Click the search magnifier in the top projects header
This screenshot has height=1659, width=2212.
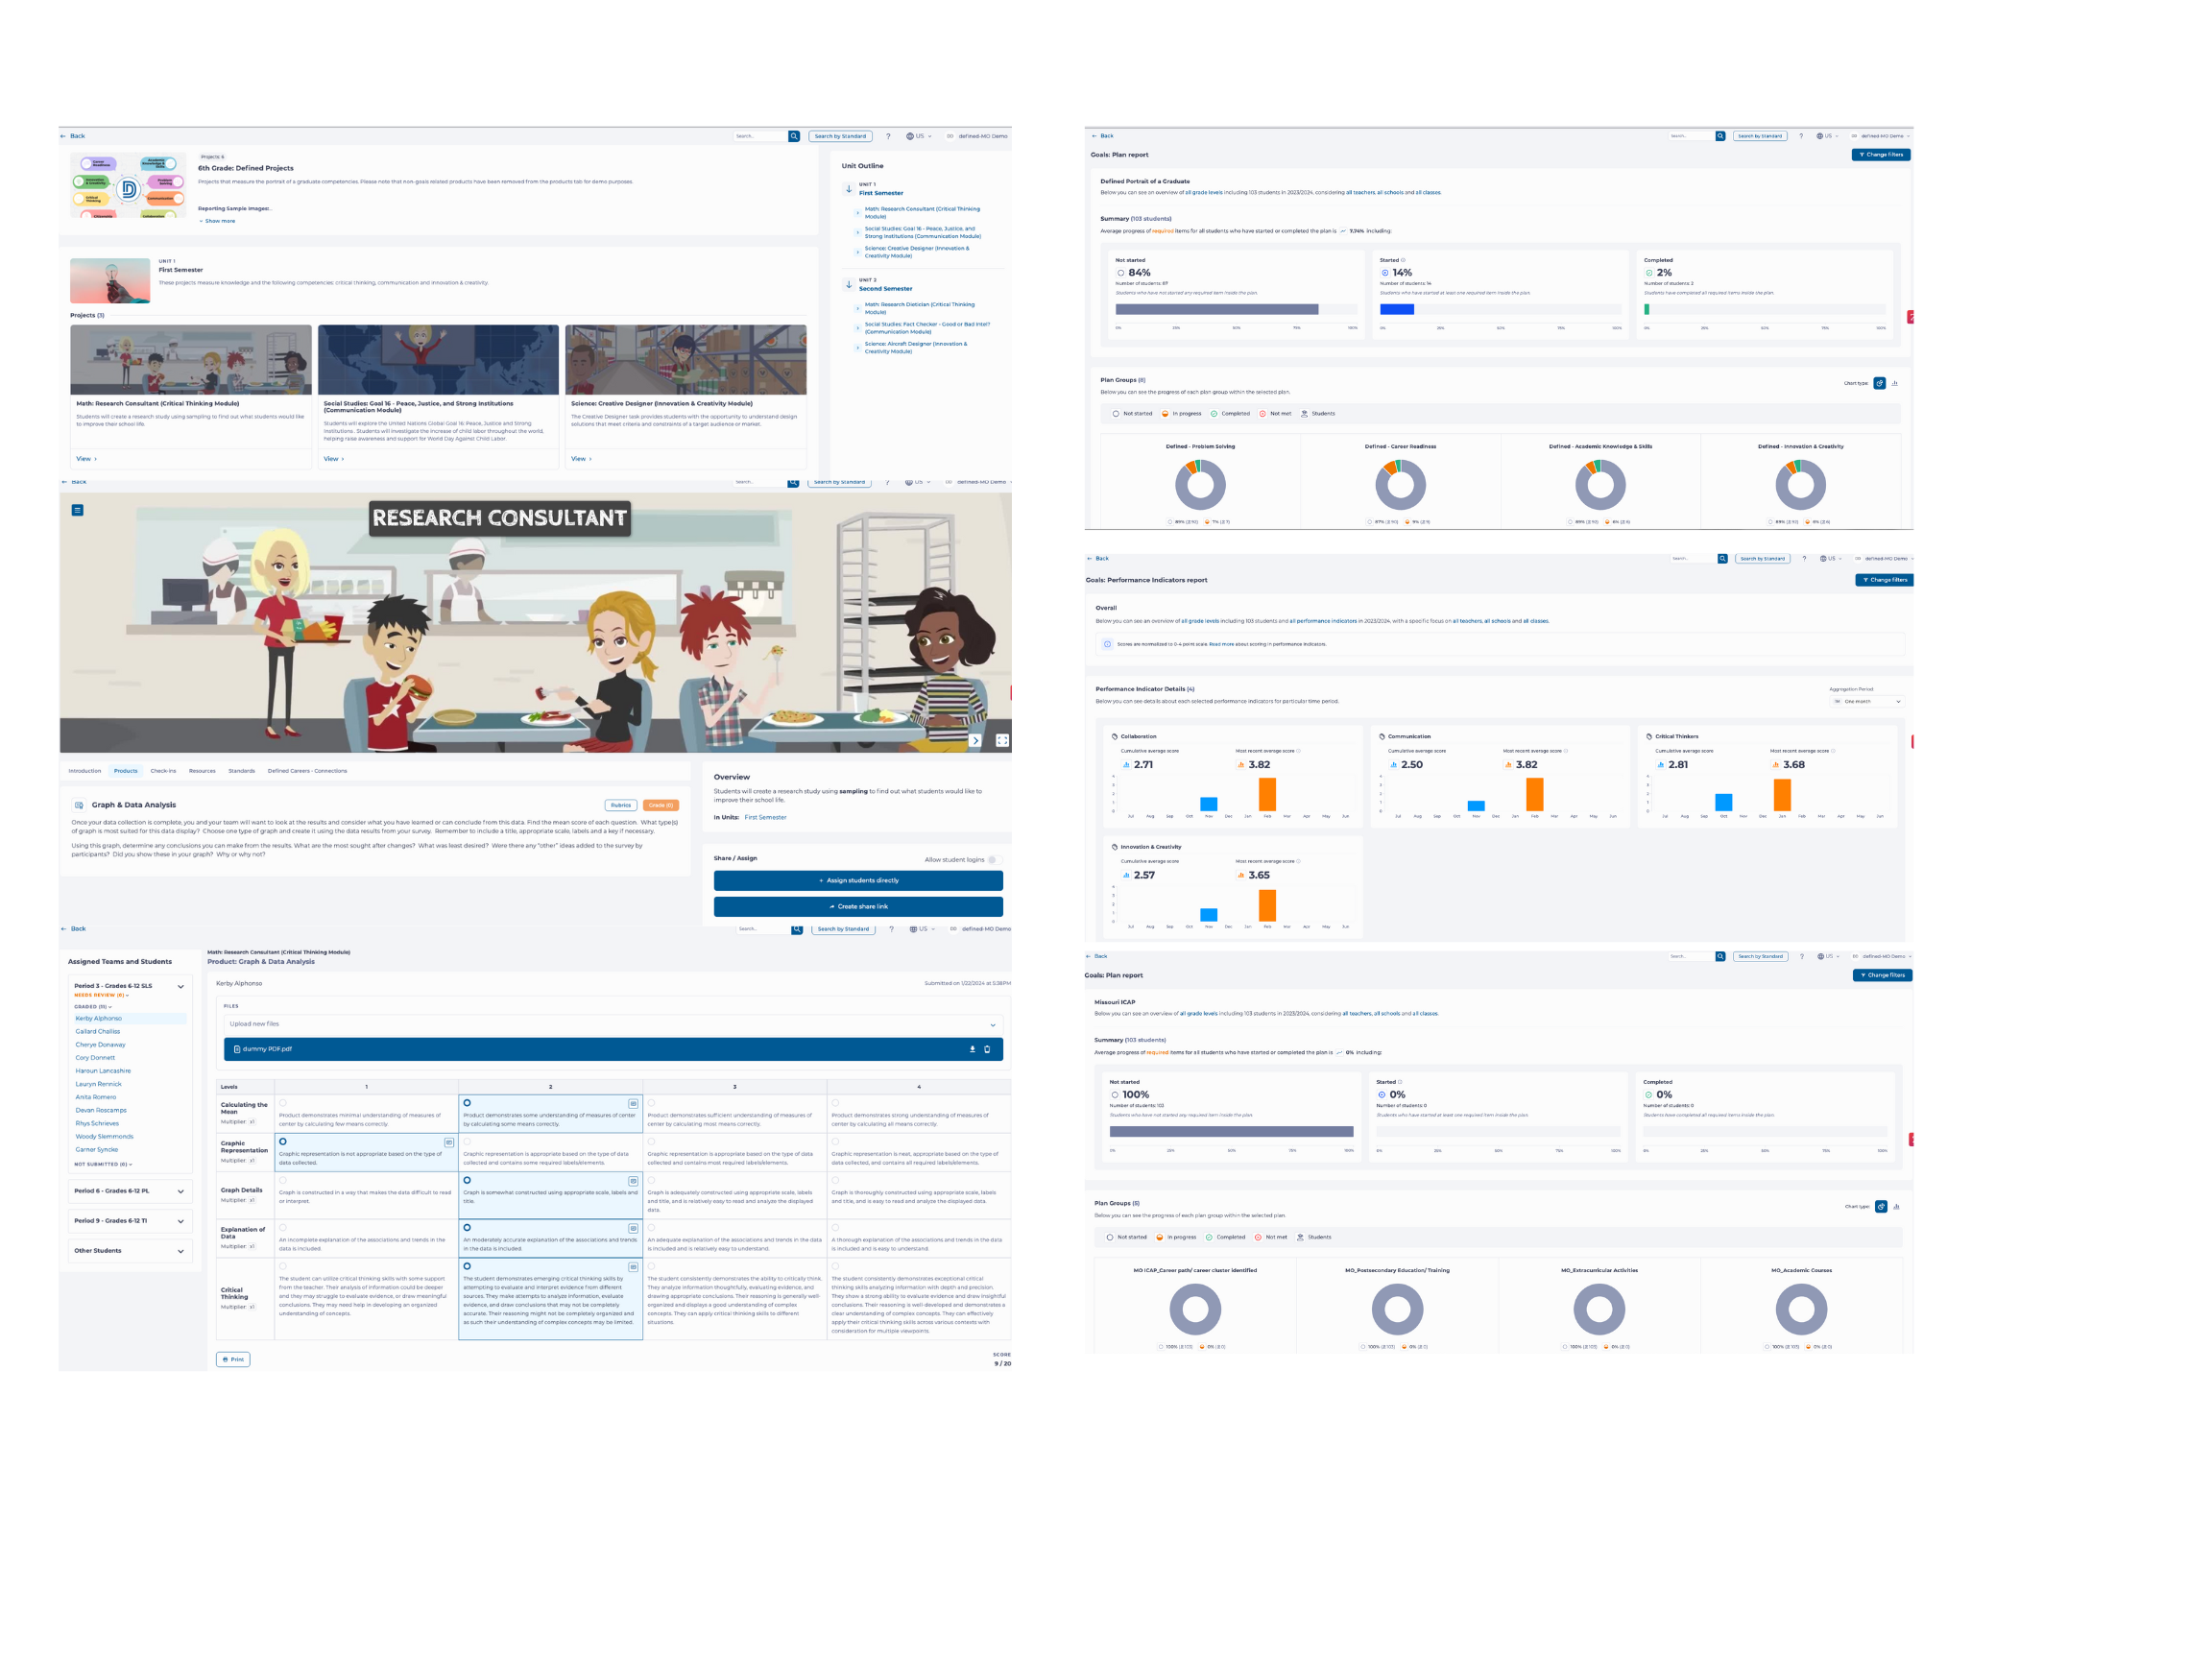(x=794, y=136)
